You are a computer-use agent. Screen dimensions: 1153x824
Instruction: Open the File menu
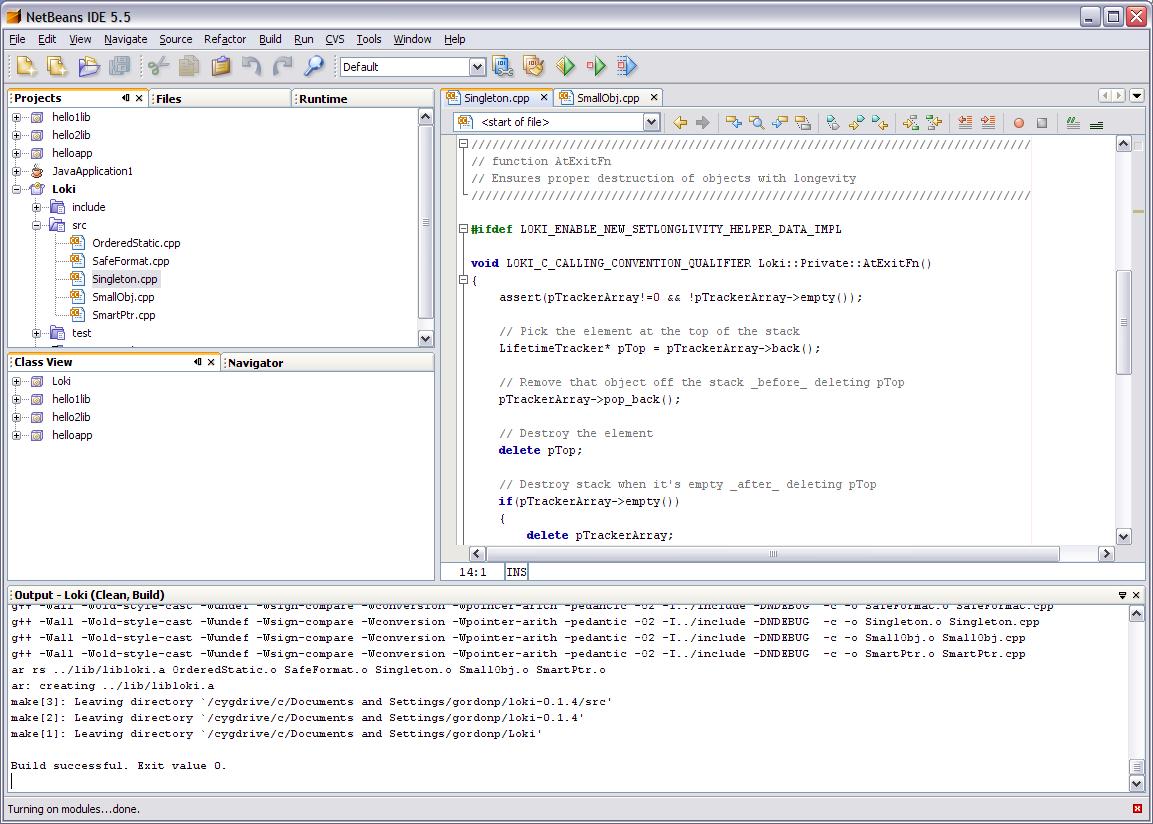pos(17,39)
